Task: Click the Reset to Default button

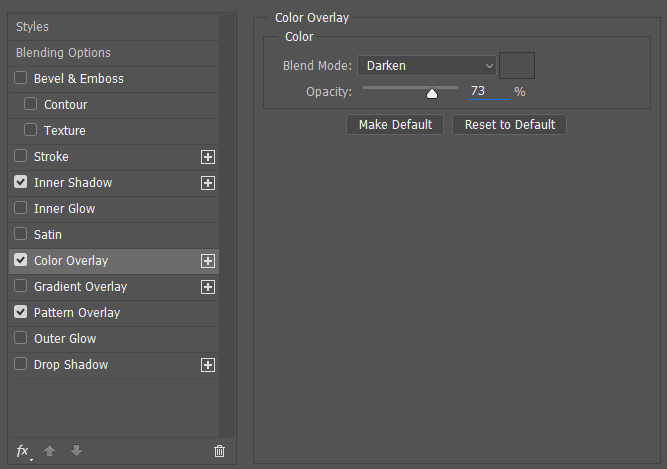Action: tap(510, 125)
